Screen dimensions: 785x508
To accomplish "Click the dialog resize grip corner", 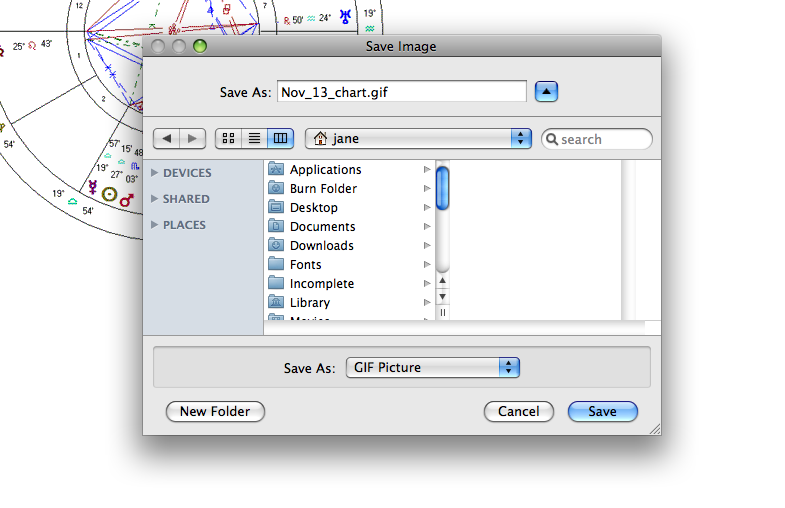I will [x=655, y=429].
